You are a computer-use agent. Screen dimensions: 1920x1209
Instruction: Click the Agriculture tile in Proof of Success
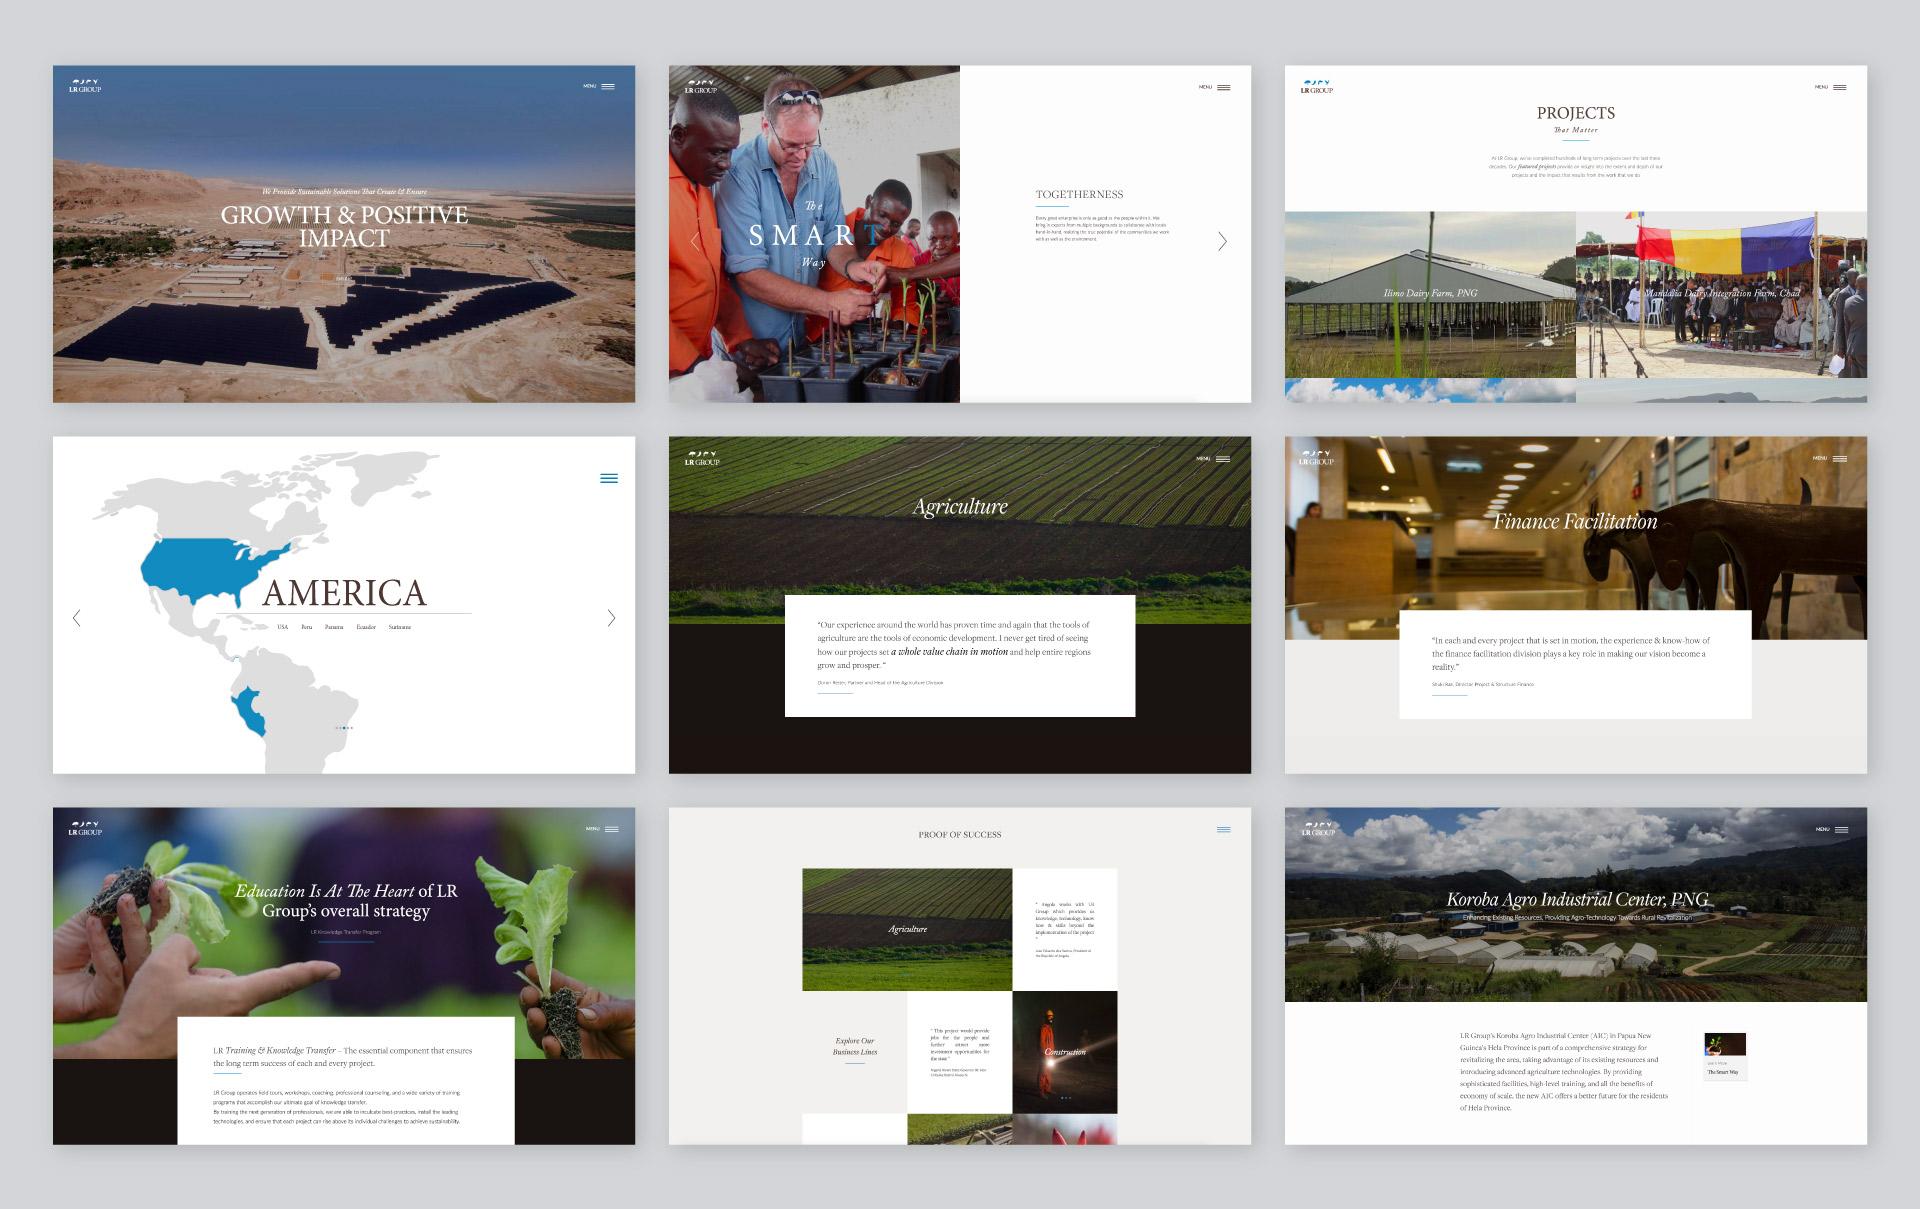907,929
